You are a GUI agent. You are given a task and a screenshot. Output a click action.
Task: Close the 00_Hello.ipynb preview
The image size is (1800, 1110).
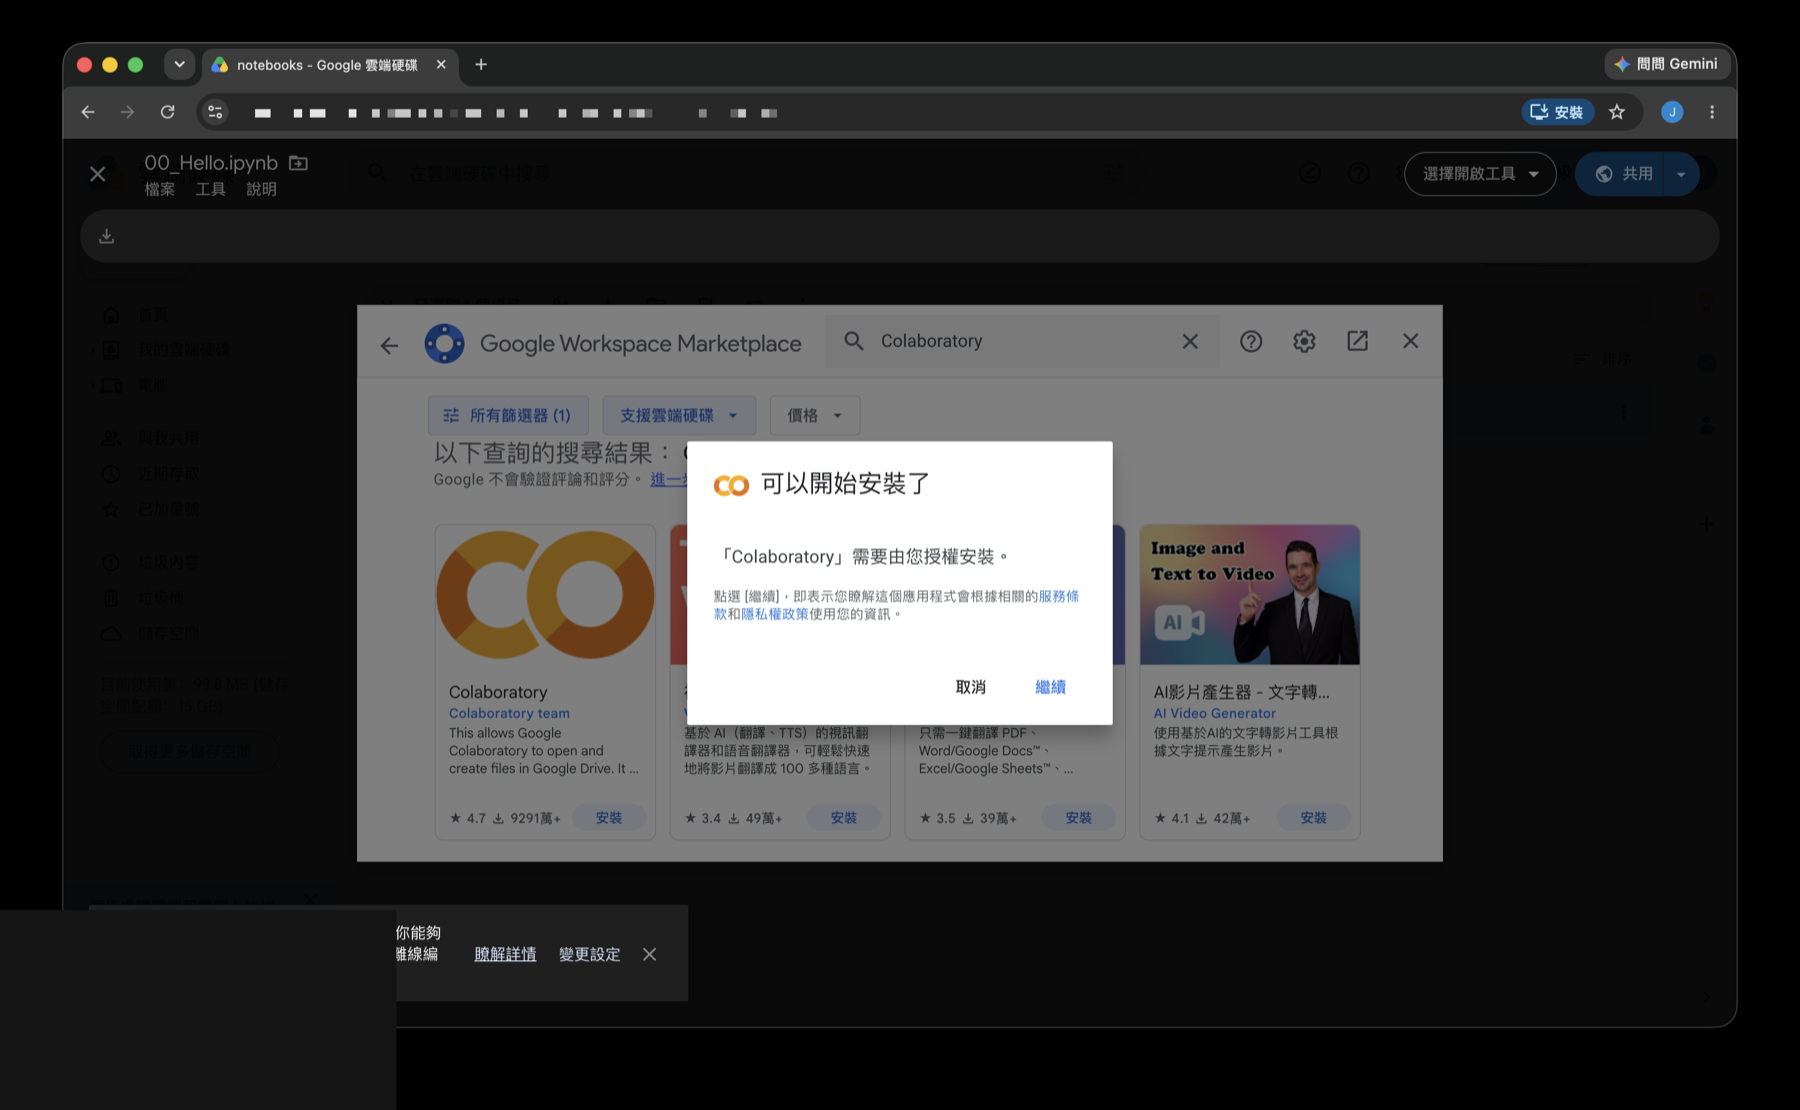click(x=98, y=174)
